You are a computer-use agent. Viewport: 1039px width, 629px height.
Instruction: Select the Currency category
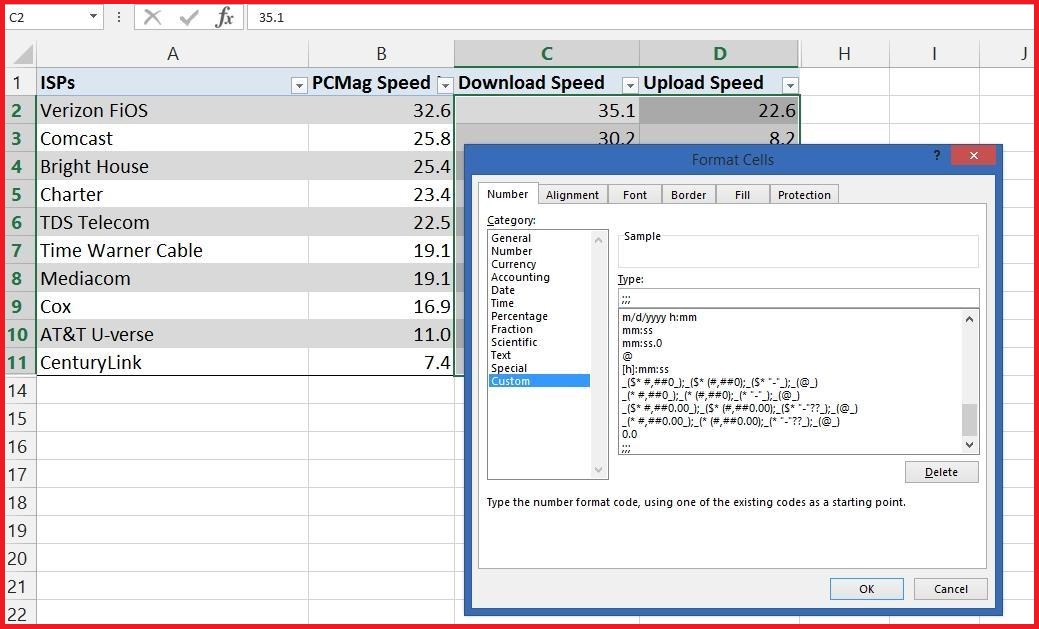(x=513, y=264)
